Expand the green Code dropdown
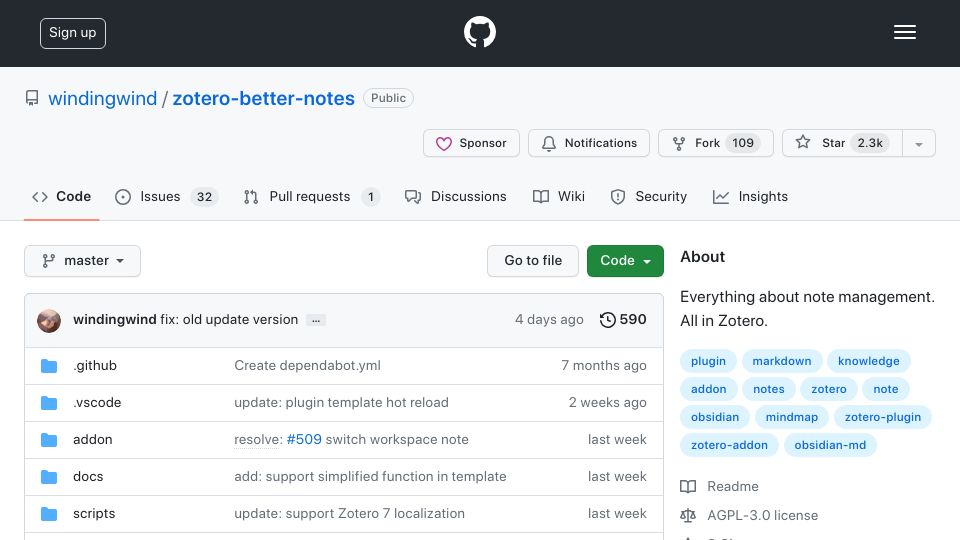 pos(625,261)
